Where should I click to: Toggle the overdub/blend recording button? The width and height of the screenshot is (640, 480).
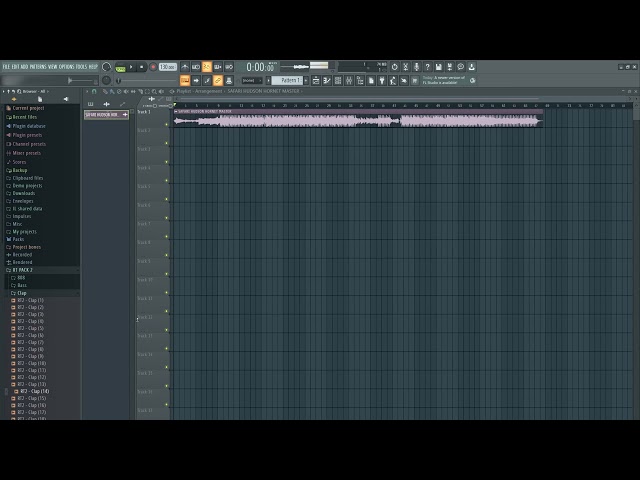218,67
